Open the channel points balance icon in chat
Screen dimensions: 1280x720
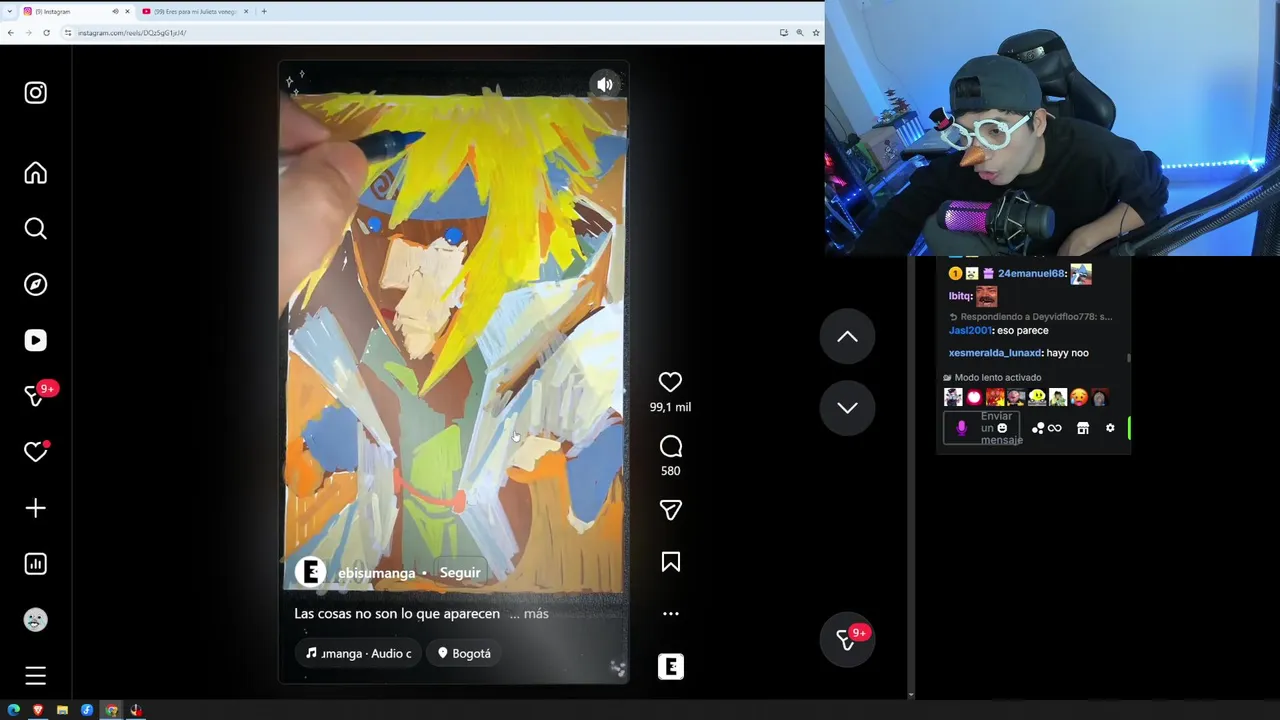point(1046,428)
